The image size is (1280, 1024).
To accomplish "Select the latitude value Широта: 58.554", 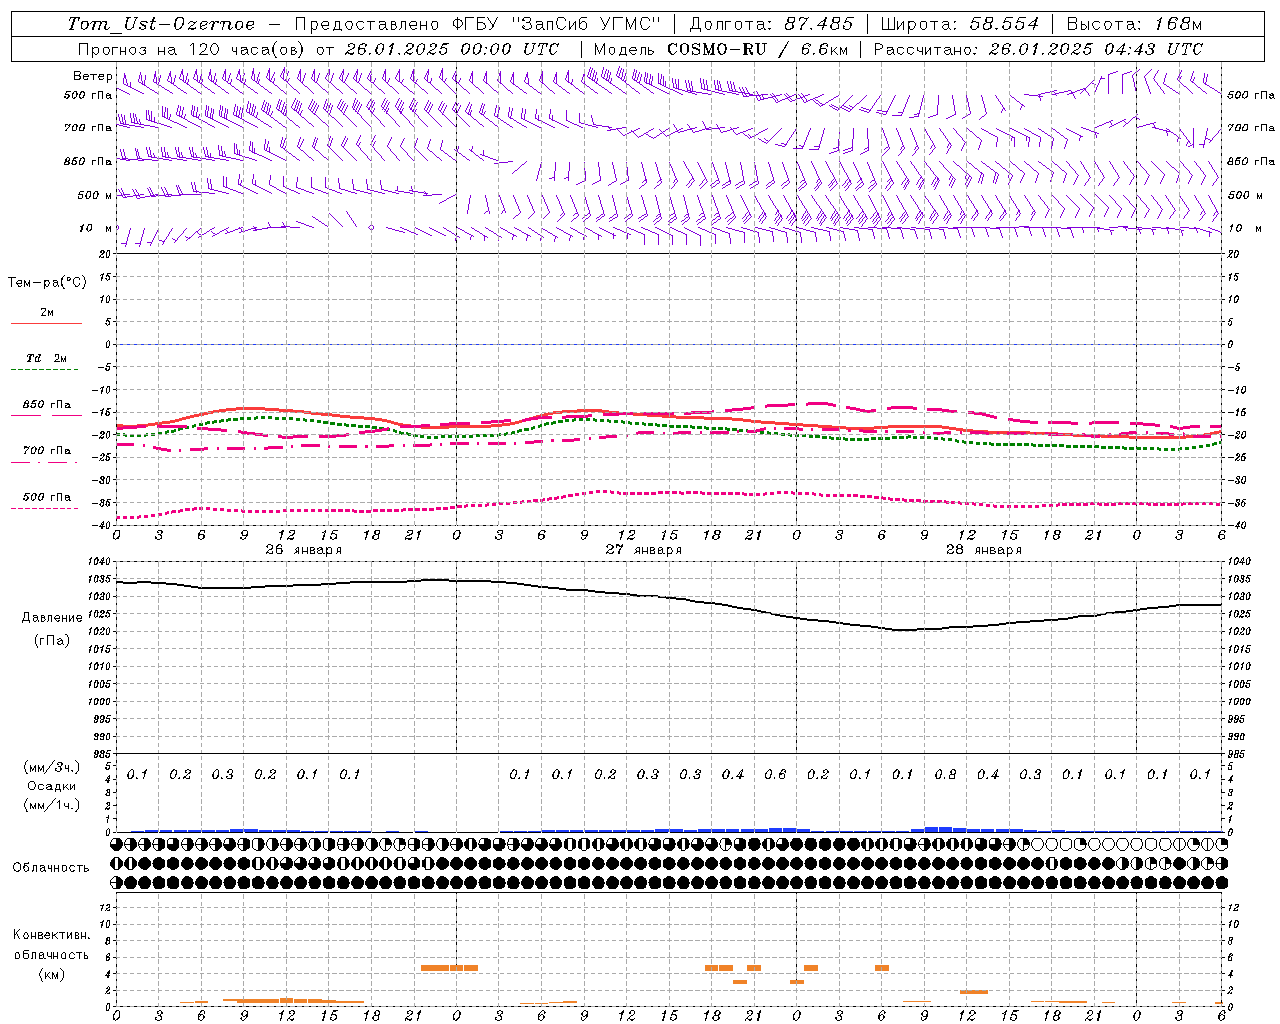I will click(960, 24).
